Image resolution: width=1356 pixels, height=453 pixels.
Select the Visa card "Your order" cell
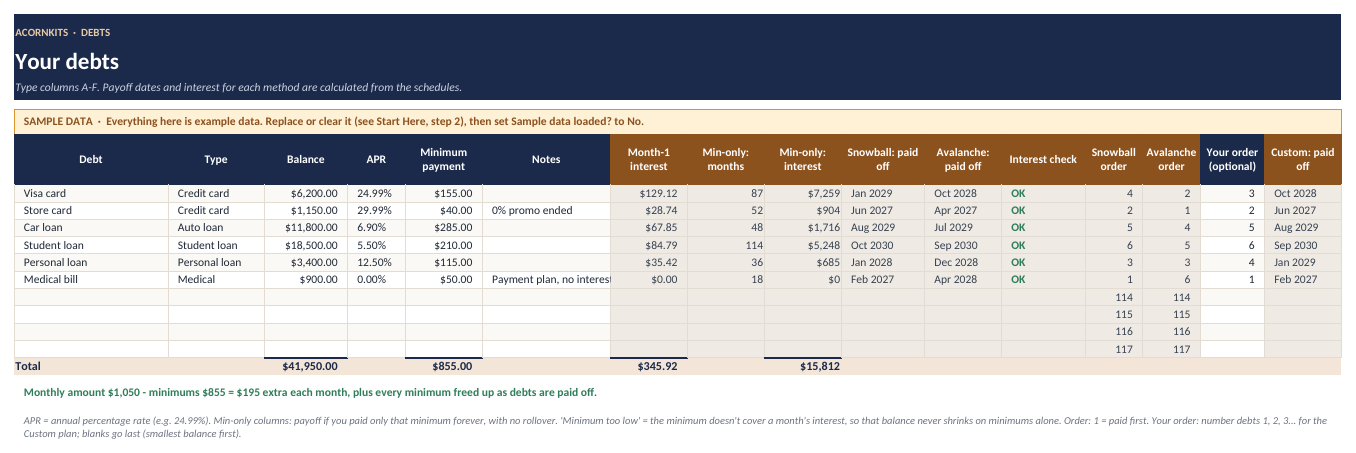1232,193
